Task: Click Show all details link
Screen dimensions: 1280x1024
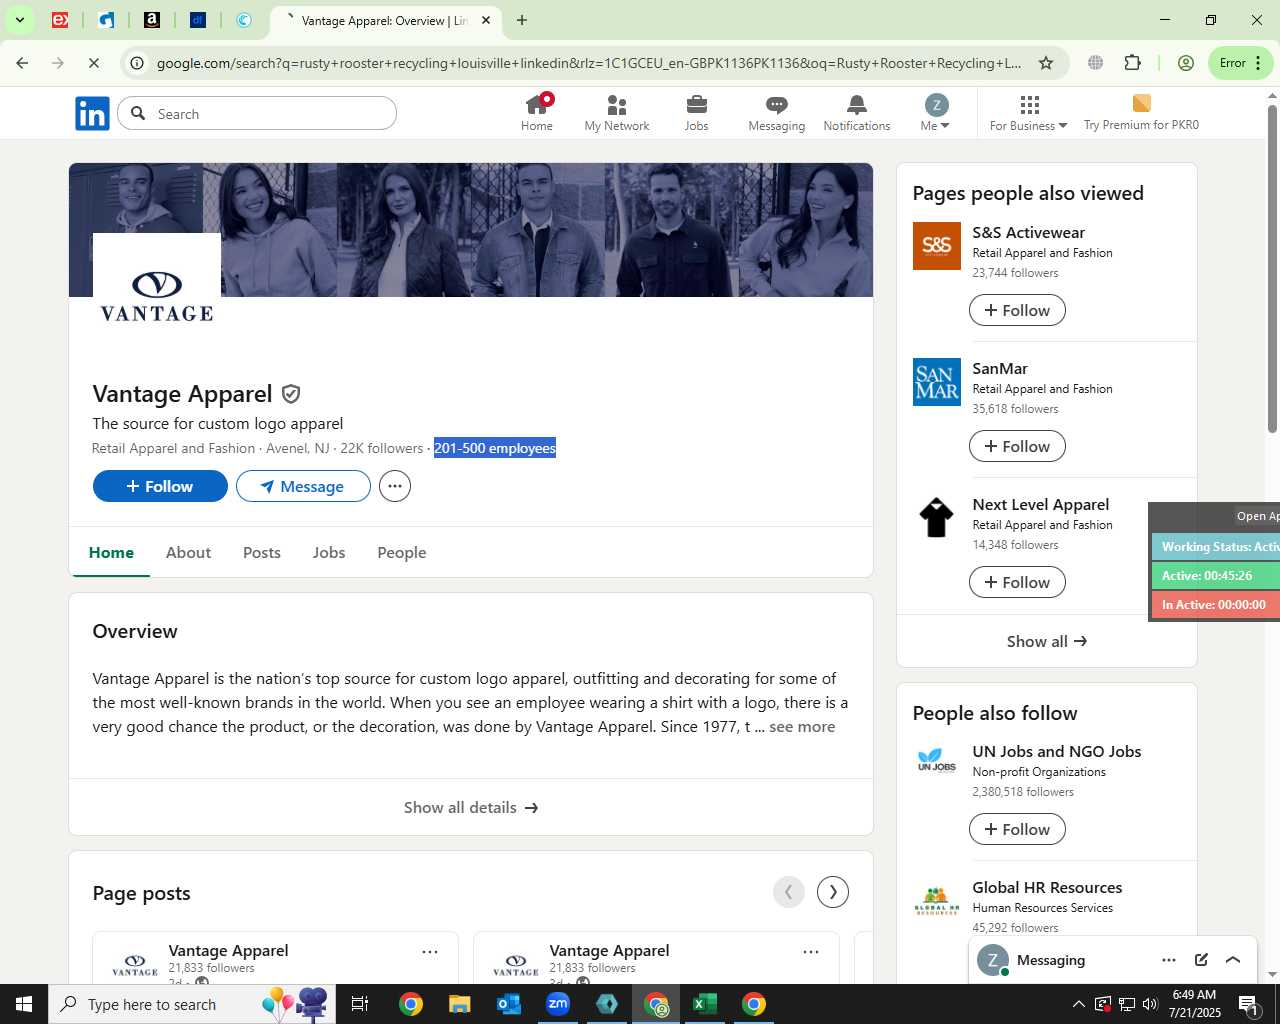Action: tap(471, 807)
